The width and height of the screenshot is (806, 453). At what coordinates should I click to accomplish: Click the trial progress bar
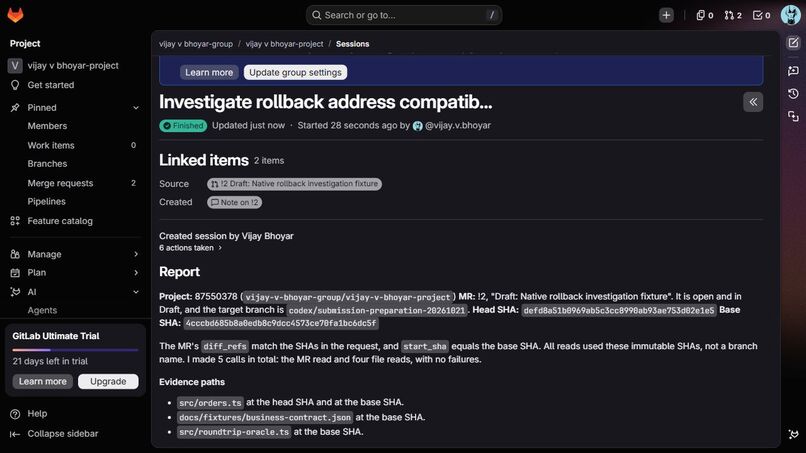coord(76,350)
